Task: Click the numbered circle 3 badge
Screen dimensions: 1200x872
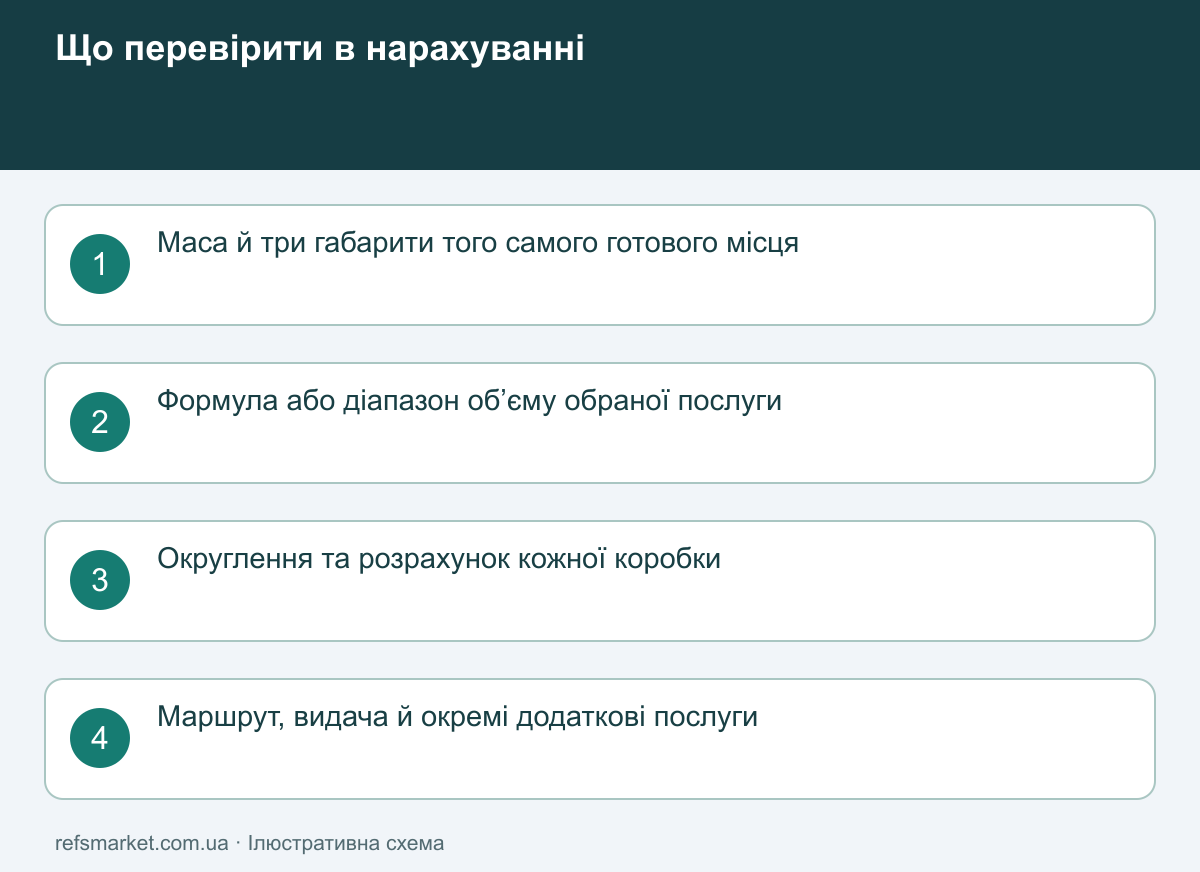Action: [x=100, y=580]
